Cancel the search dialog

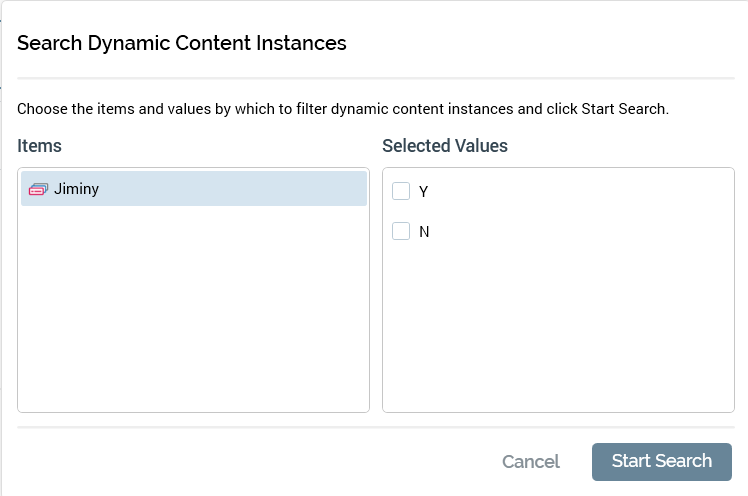click(x=530, y=462)
